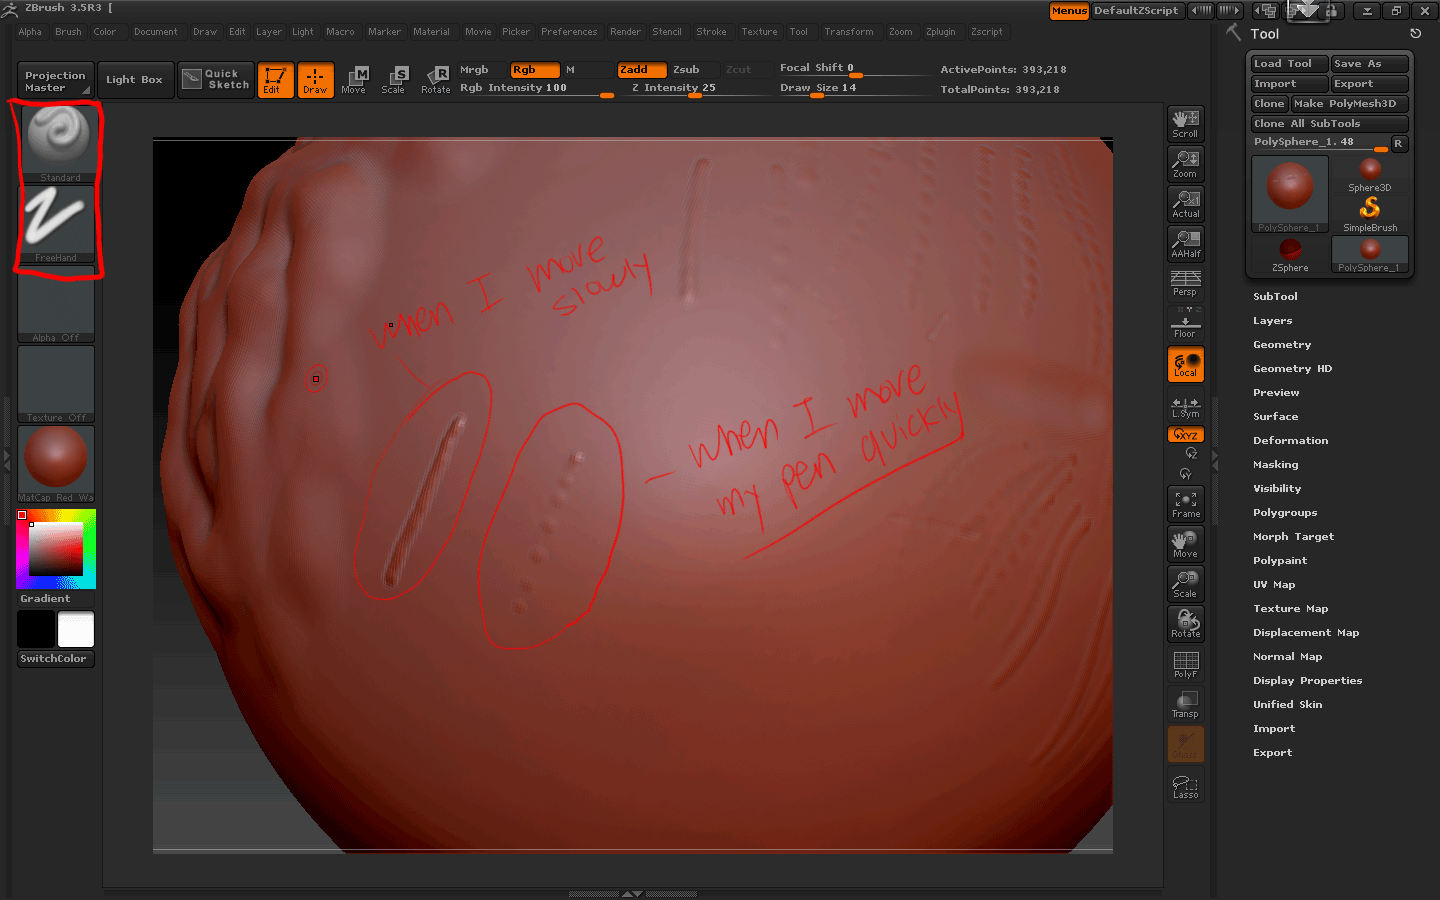Save the tool with Save As

coord(1369,62)
